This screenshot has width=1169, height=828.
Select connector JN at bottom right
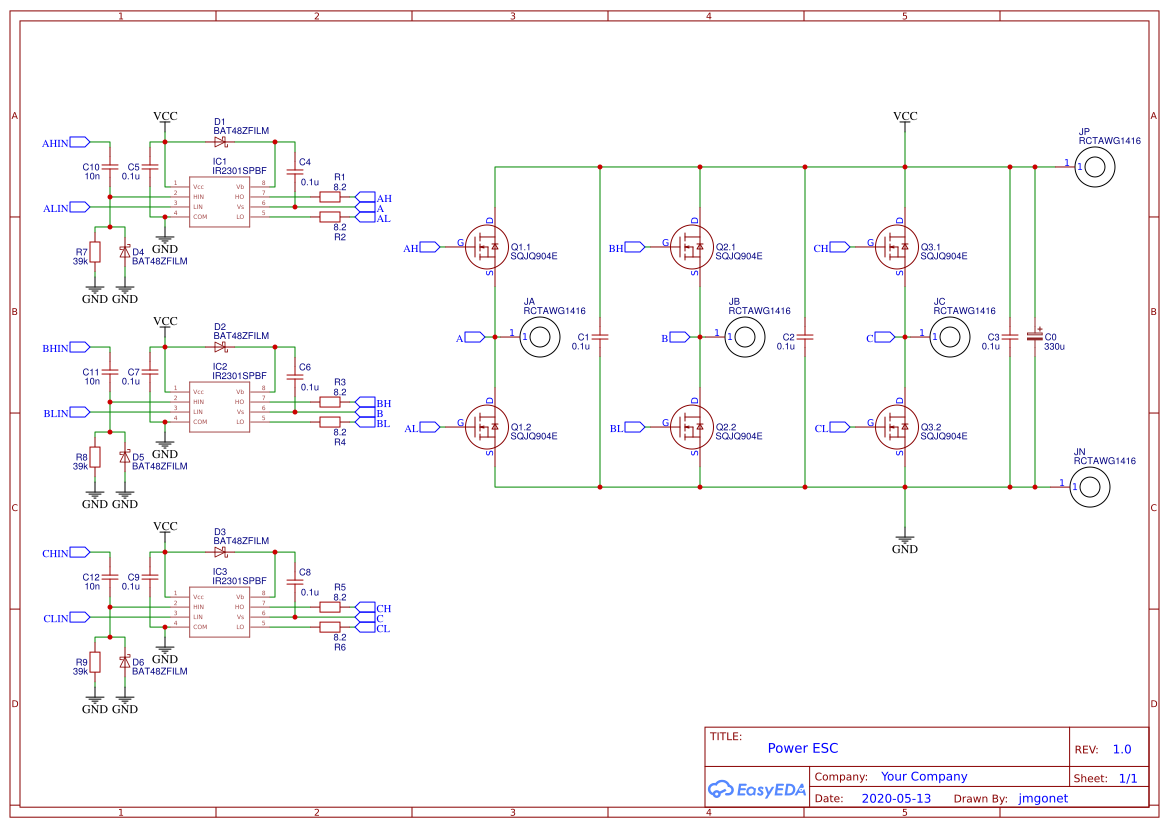(x=1089, y=487)
